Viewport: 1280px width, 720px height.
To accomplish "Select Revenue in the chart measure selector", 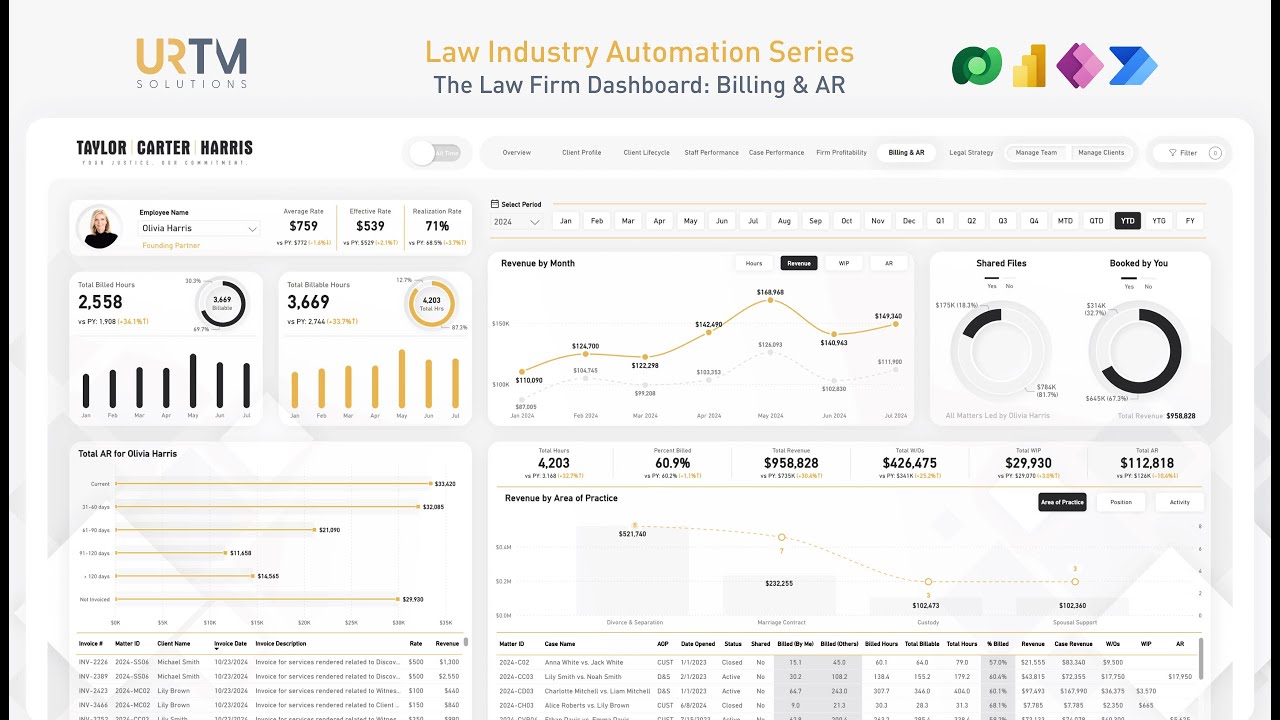I will click(x=799, y=263).
